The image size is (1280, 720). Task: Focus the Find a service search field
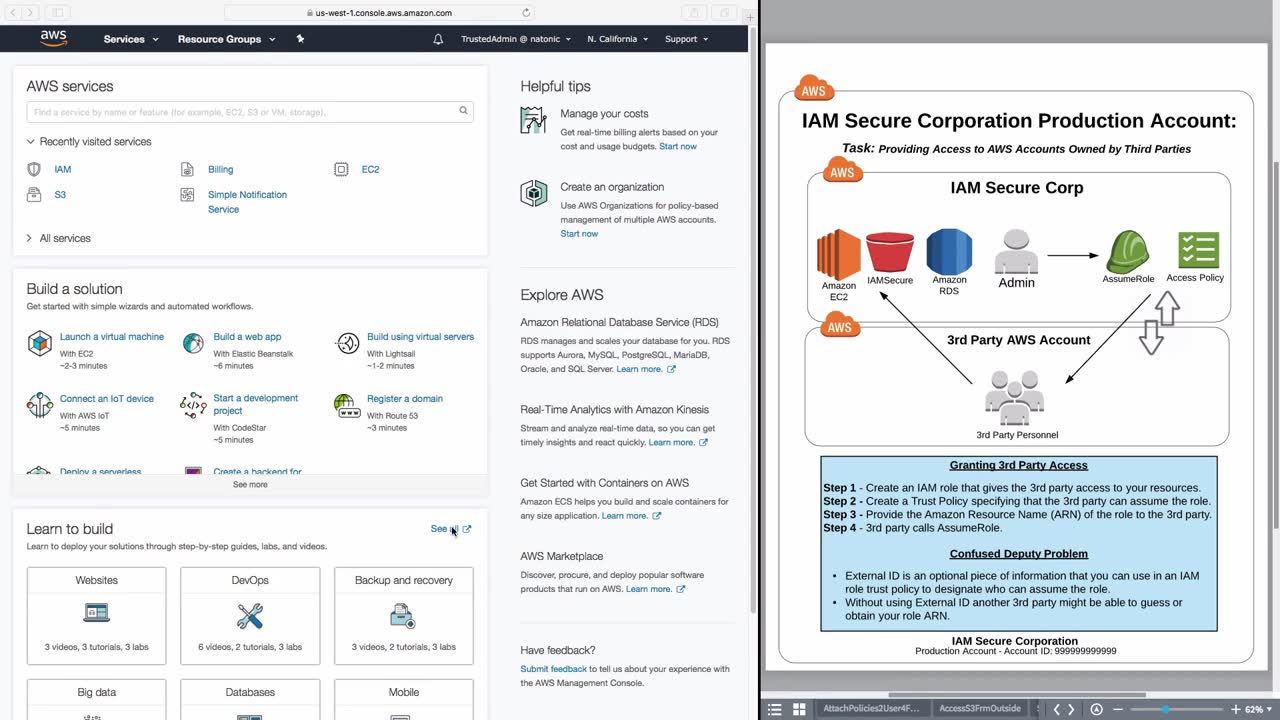(x=250, y=111)
